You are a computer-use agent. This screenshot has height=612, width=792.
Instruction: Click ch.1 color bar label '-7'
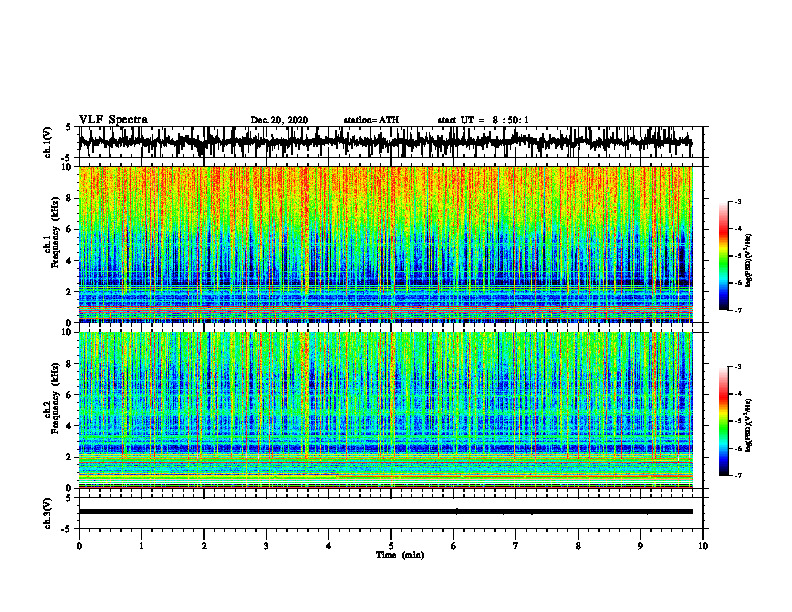tap(738, 310)
